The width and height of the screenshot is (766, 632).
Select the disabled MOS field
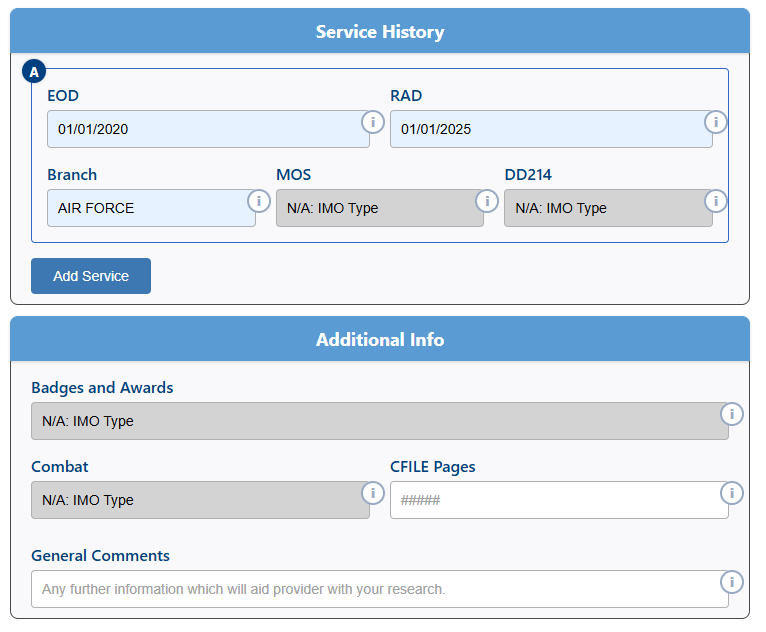pos(380,208)
